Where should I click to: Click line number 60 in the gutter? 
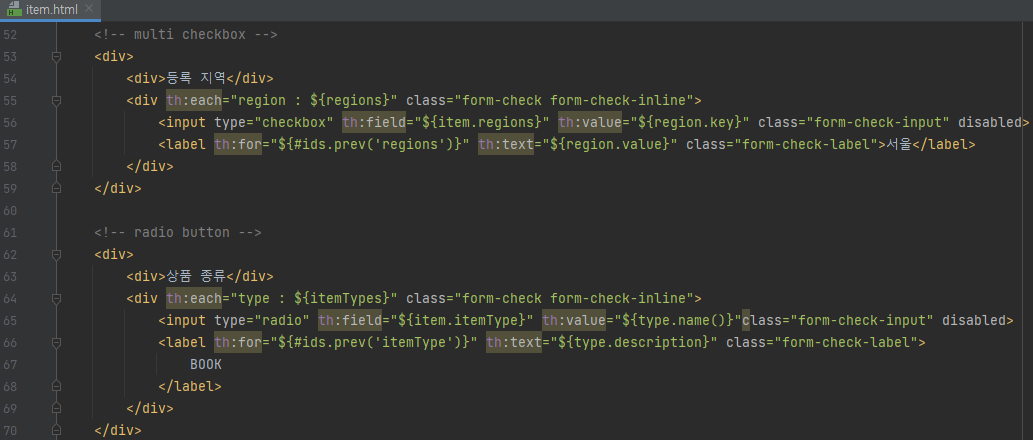pos(9,211)
